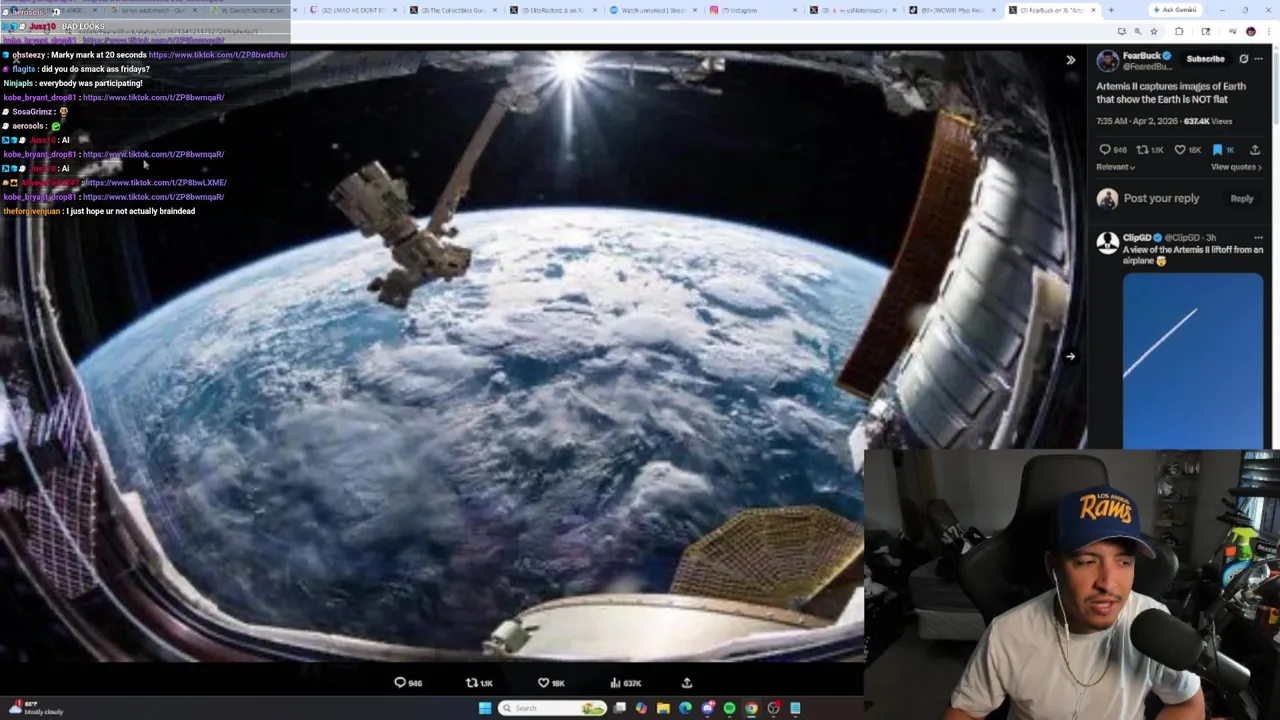Click the Post your reply field

tap(1161, 198)
